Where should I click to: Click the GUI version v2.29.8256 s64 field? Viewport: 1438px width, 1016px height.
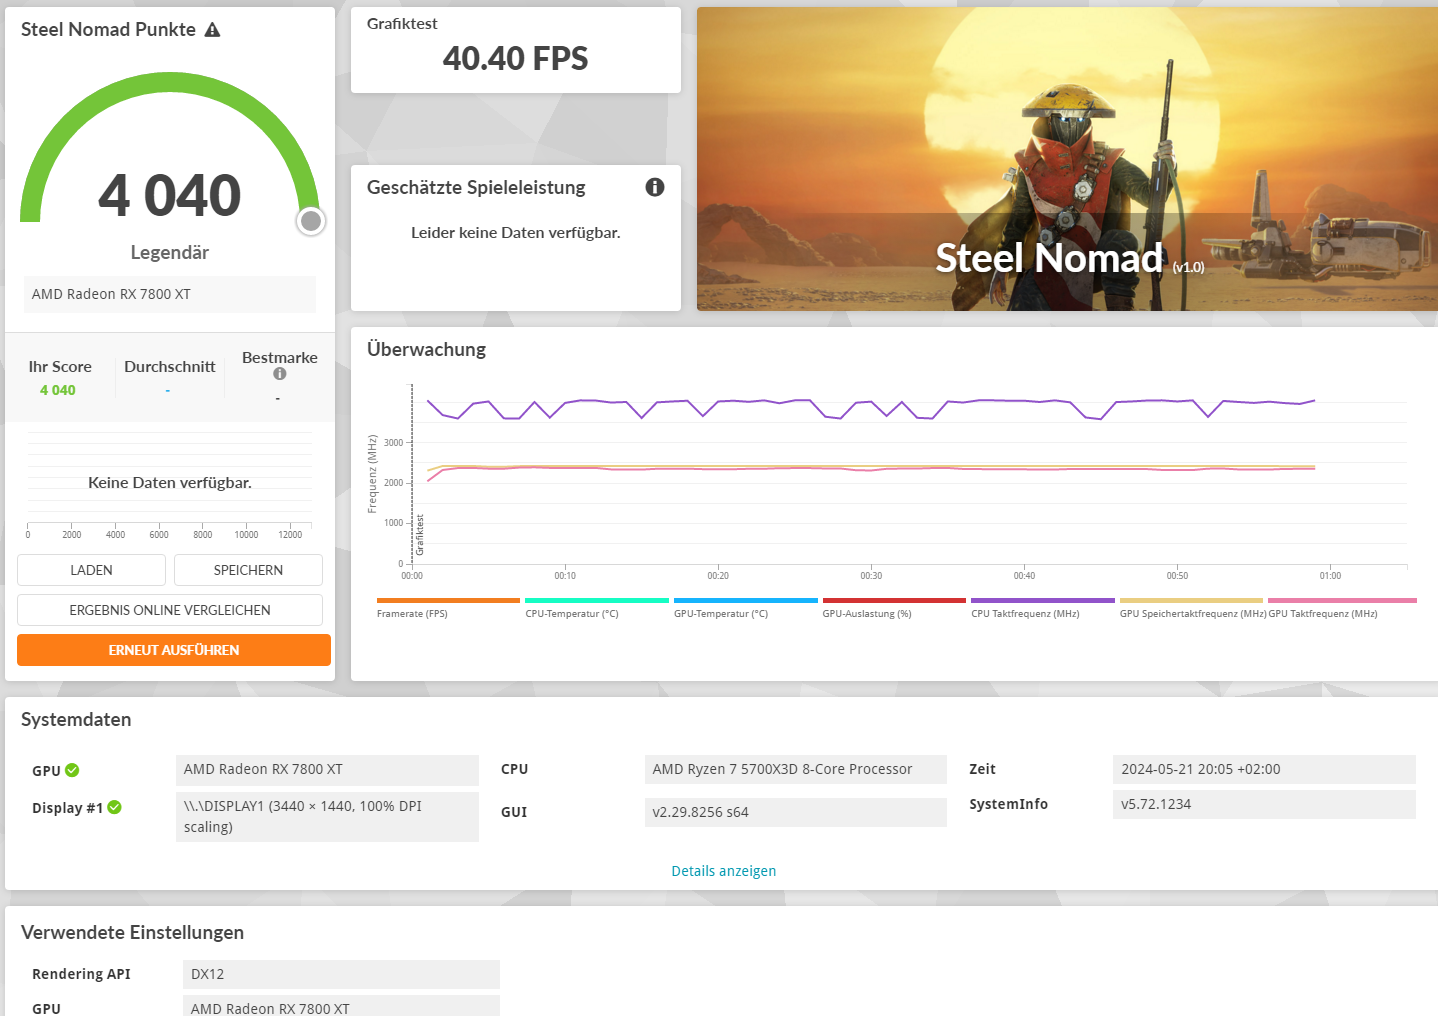(x=796, y=812)
